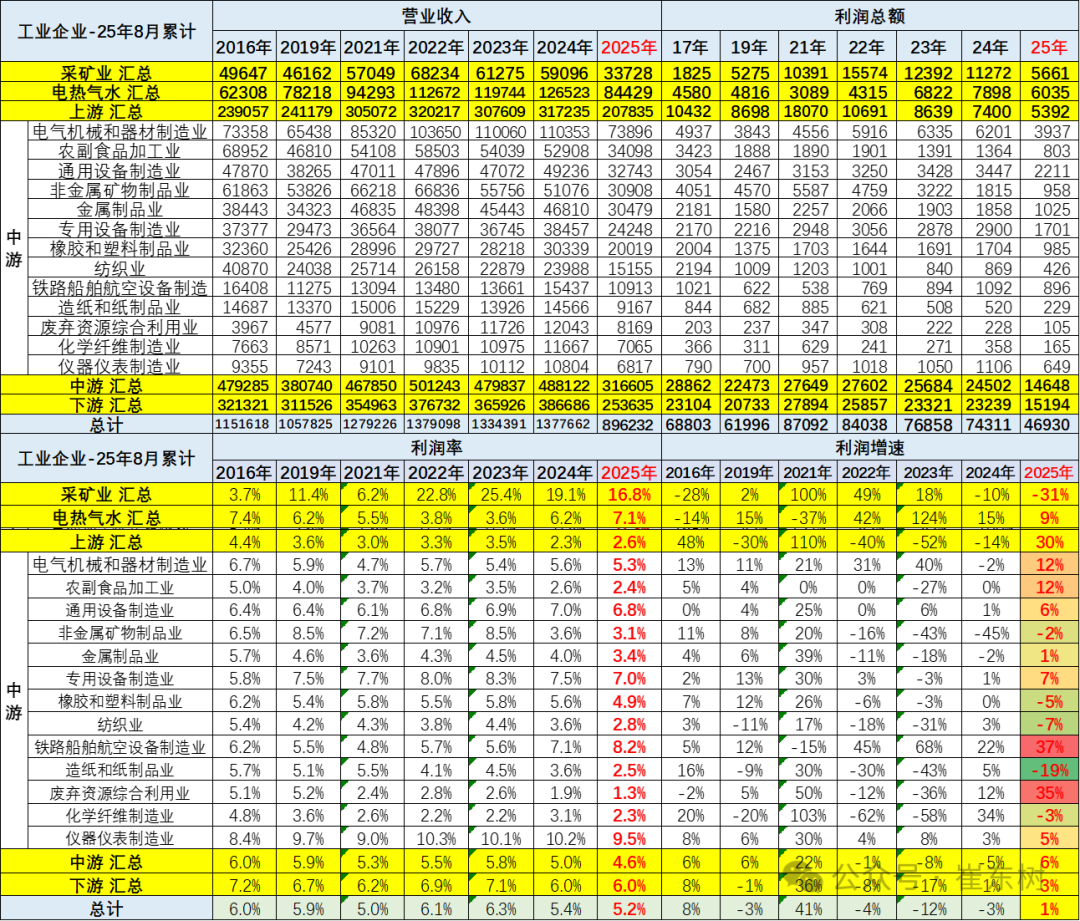Image resolution: width=1080 pixels, height=921 pixels.
Task: Click mining 2025 profit cell 5661
Action: point(1049,73)
